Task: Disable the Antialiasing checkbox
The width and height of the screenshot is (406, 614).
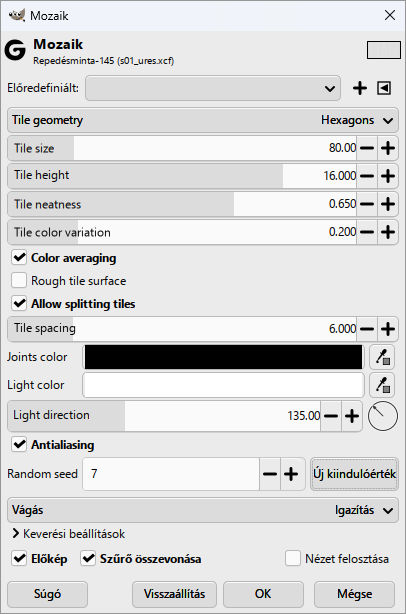Action: (19, 445)
